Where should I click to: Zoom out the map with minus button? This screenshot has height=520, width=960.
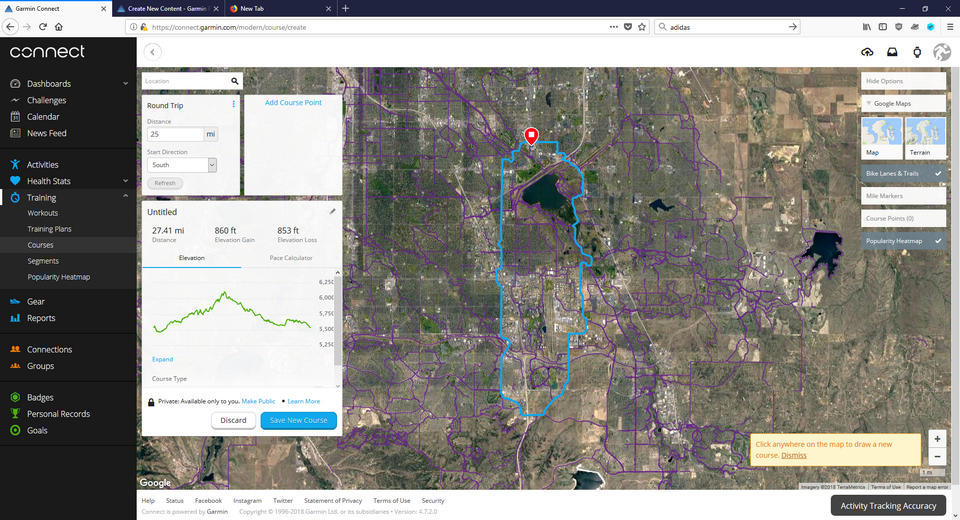[x=936, y=456]
